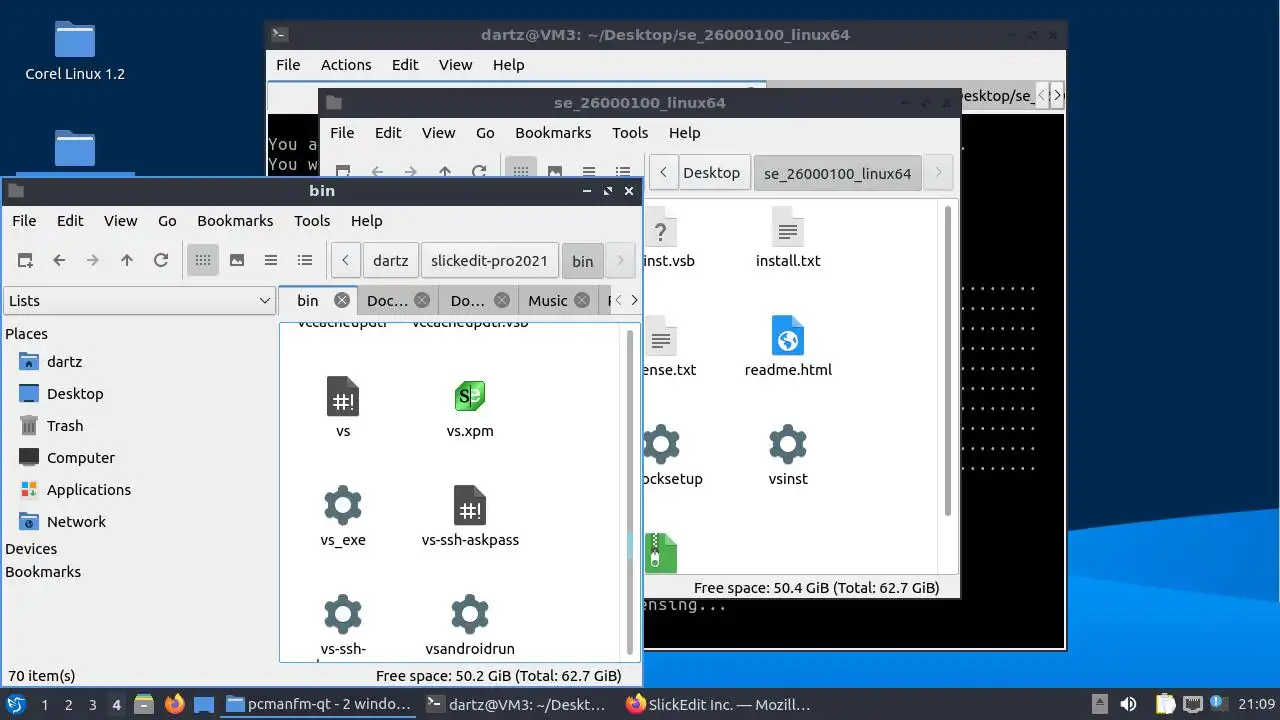Screen dimensions: 1280x720
Task: Open dartz home in Places
Action: point(64,362)
